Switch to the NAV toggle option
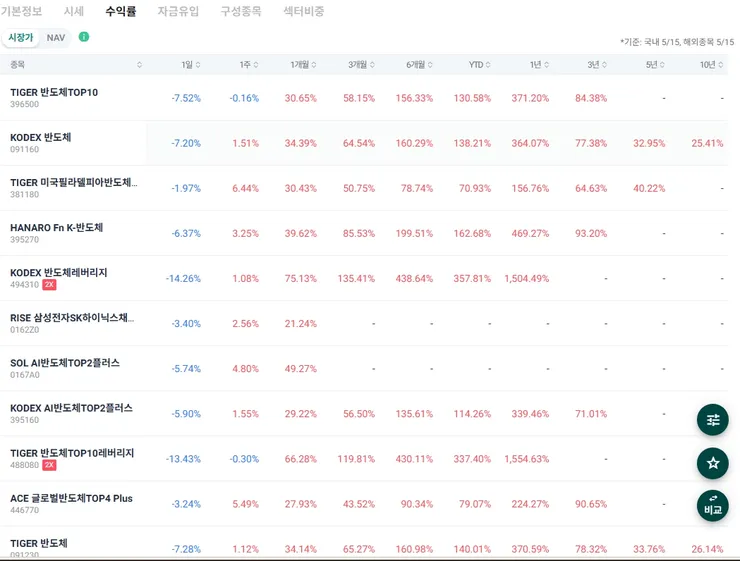Viewport: 740px width, 561px height. [x=56, y=38]
